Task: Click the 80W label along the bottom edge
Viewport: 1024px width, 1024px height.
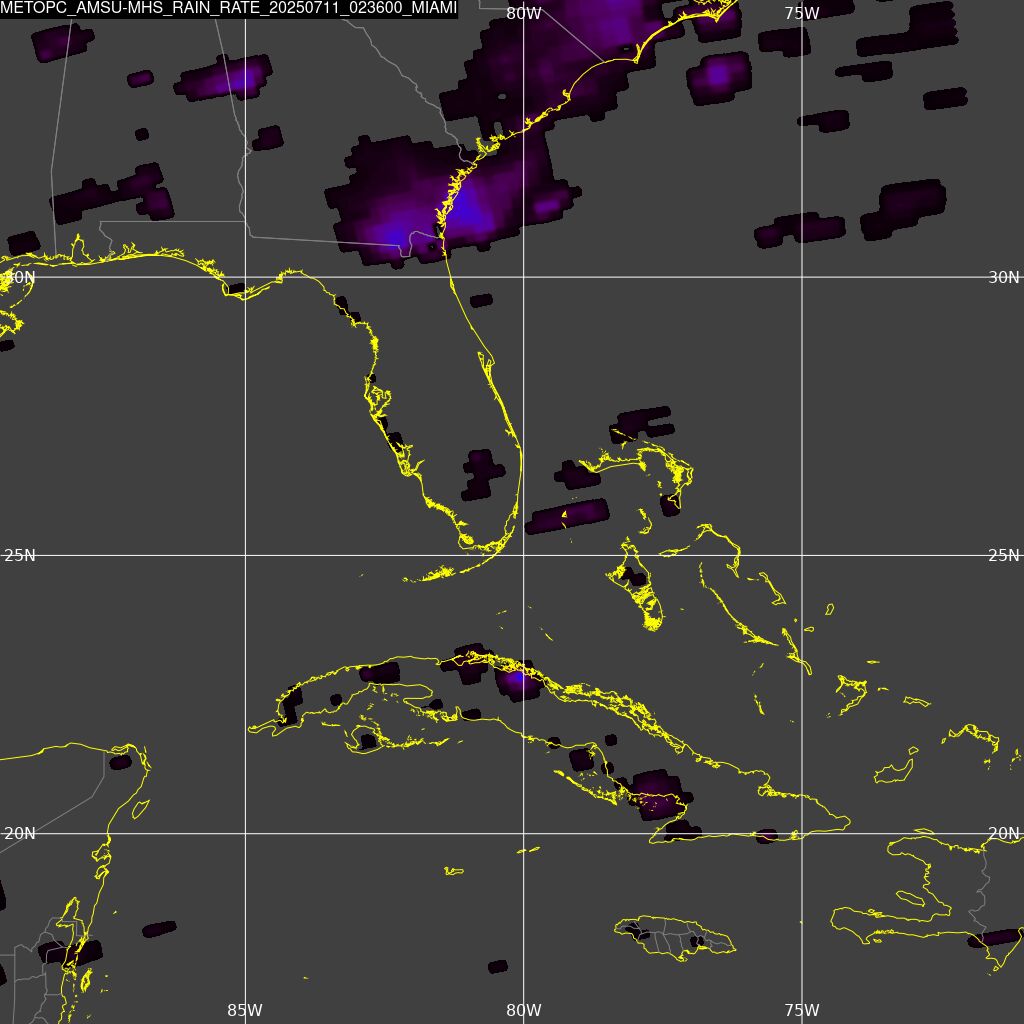Action: pyautogui.click(x=524, y=1010)
